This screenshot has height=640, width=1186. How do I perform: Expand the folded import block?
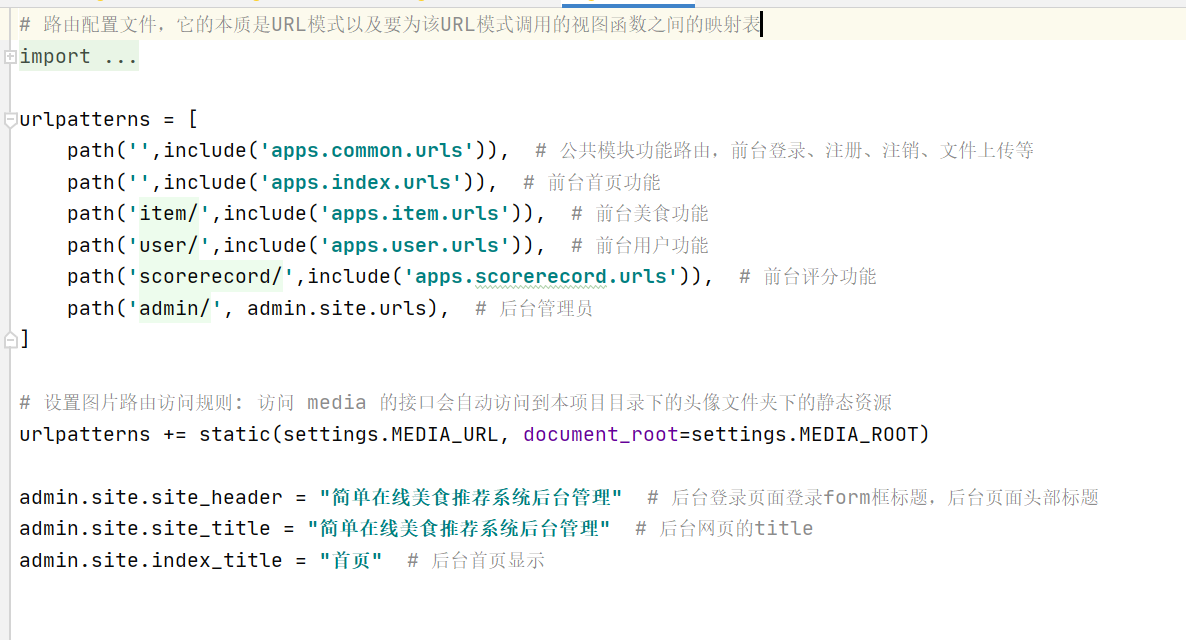pos(10,57)
